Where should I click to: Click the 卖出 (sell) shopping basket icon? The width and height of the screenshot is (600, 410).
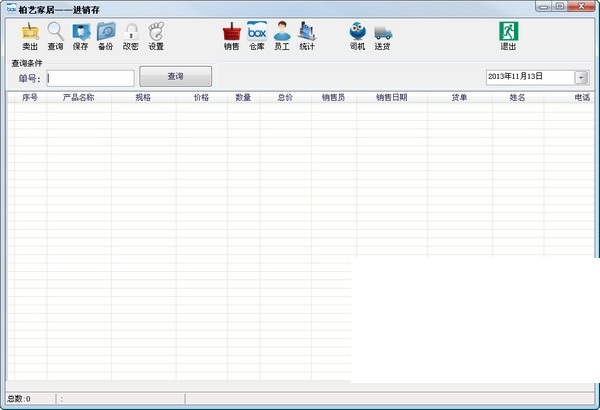[x=30, y=36]
